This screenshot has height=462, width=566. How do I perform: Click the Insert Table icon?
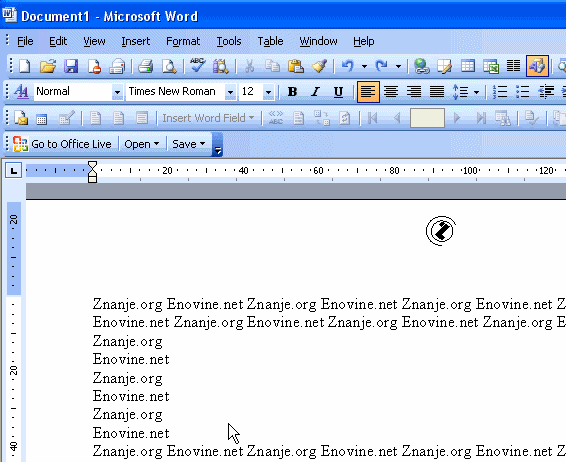(x=467, y=66)
